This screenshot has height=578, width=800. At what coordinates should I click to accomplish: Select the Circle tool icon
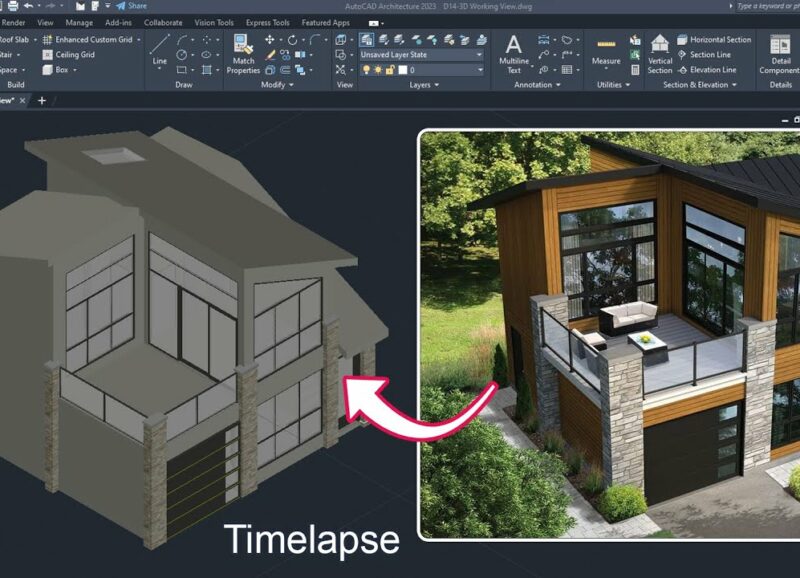click(182, 55)
